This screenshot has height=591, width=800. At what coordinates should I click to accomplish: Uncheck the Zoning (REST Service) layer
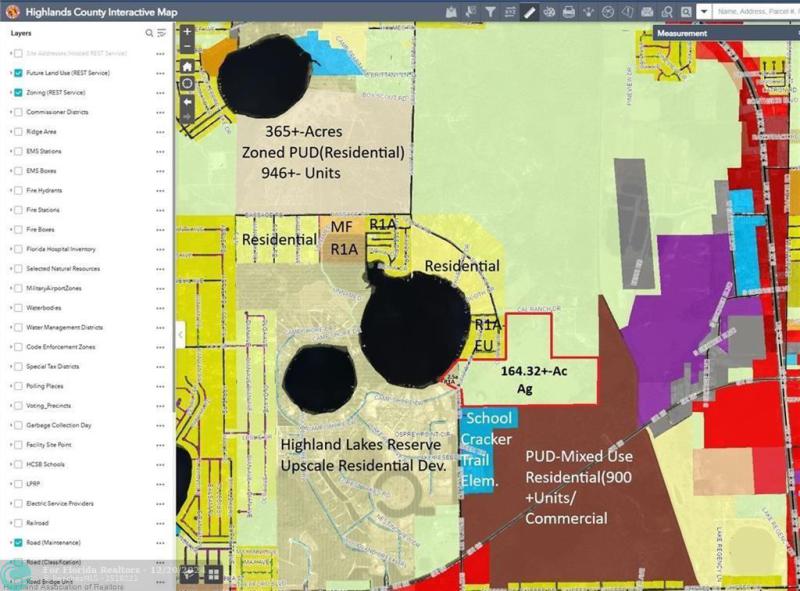coord(18,92)
